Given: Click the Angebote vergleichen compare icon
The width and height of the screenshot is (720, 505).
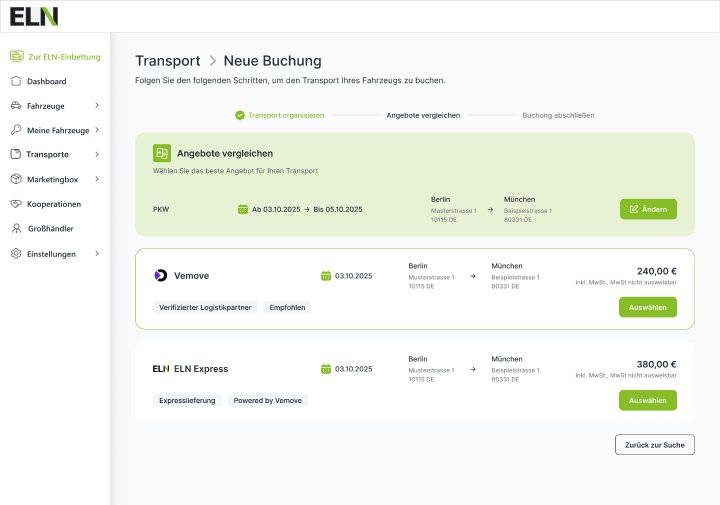Looking at the screenshot, I should coord(162,153).
